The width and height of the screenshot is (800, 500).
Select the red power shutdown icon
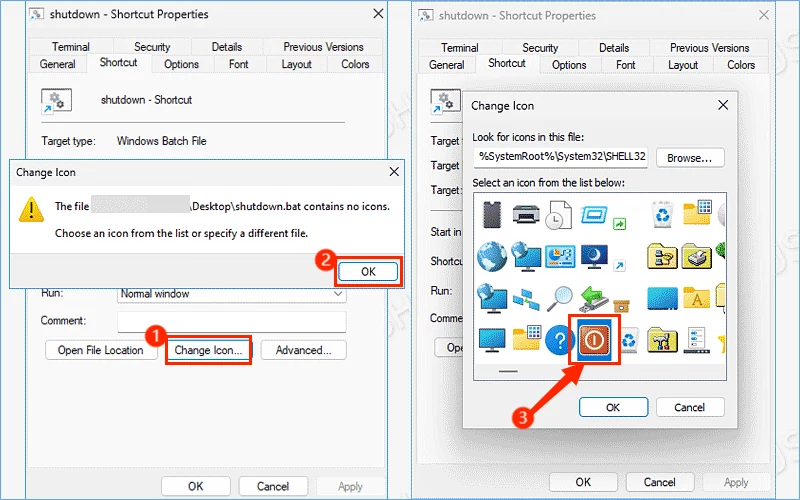coord(594,339)
